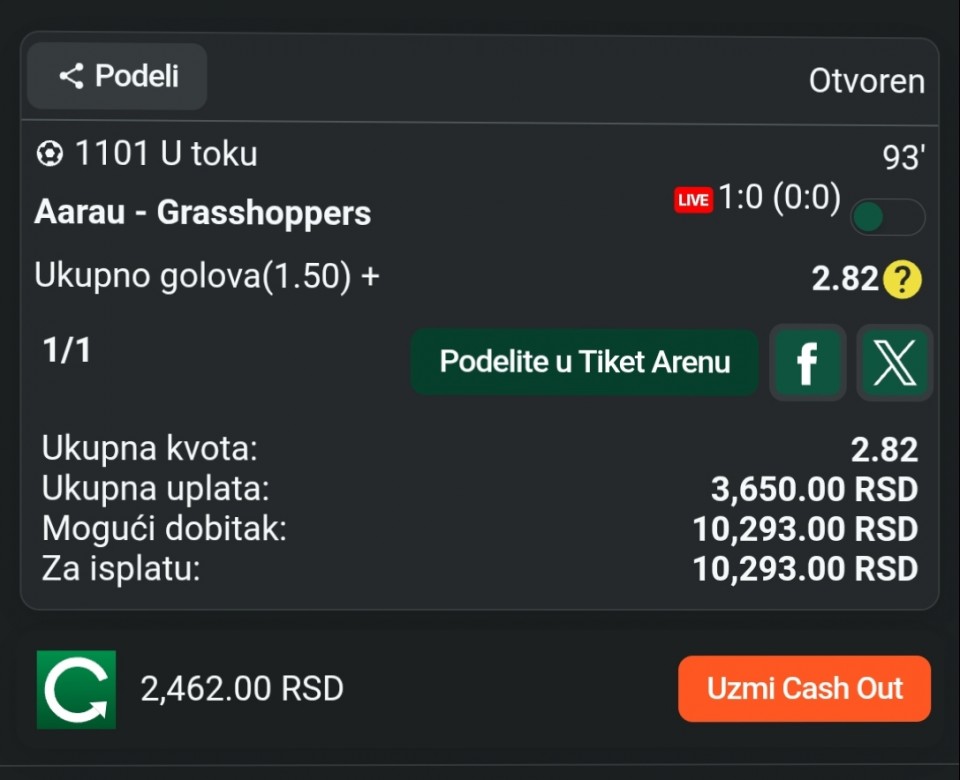The image size is (960, 780).
Task: Click the yellow question mark icon
Action: tap(901, 280)
